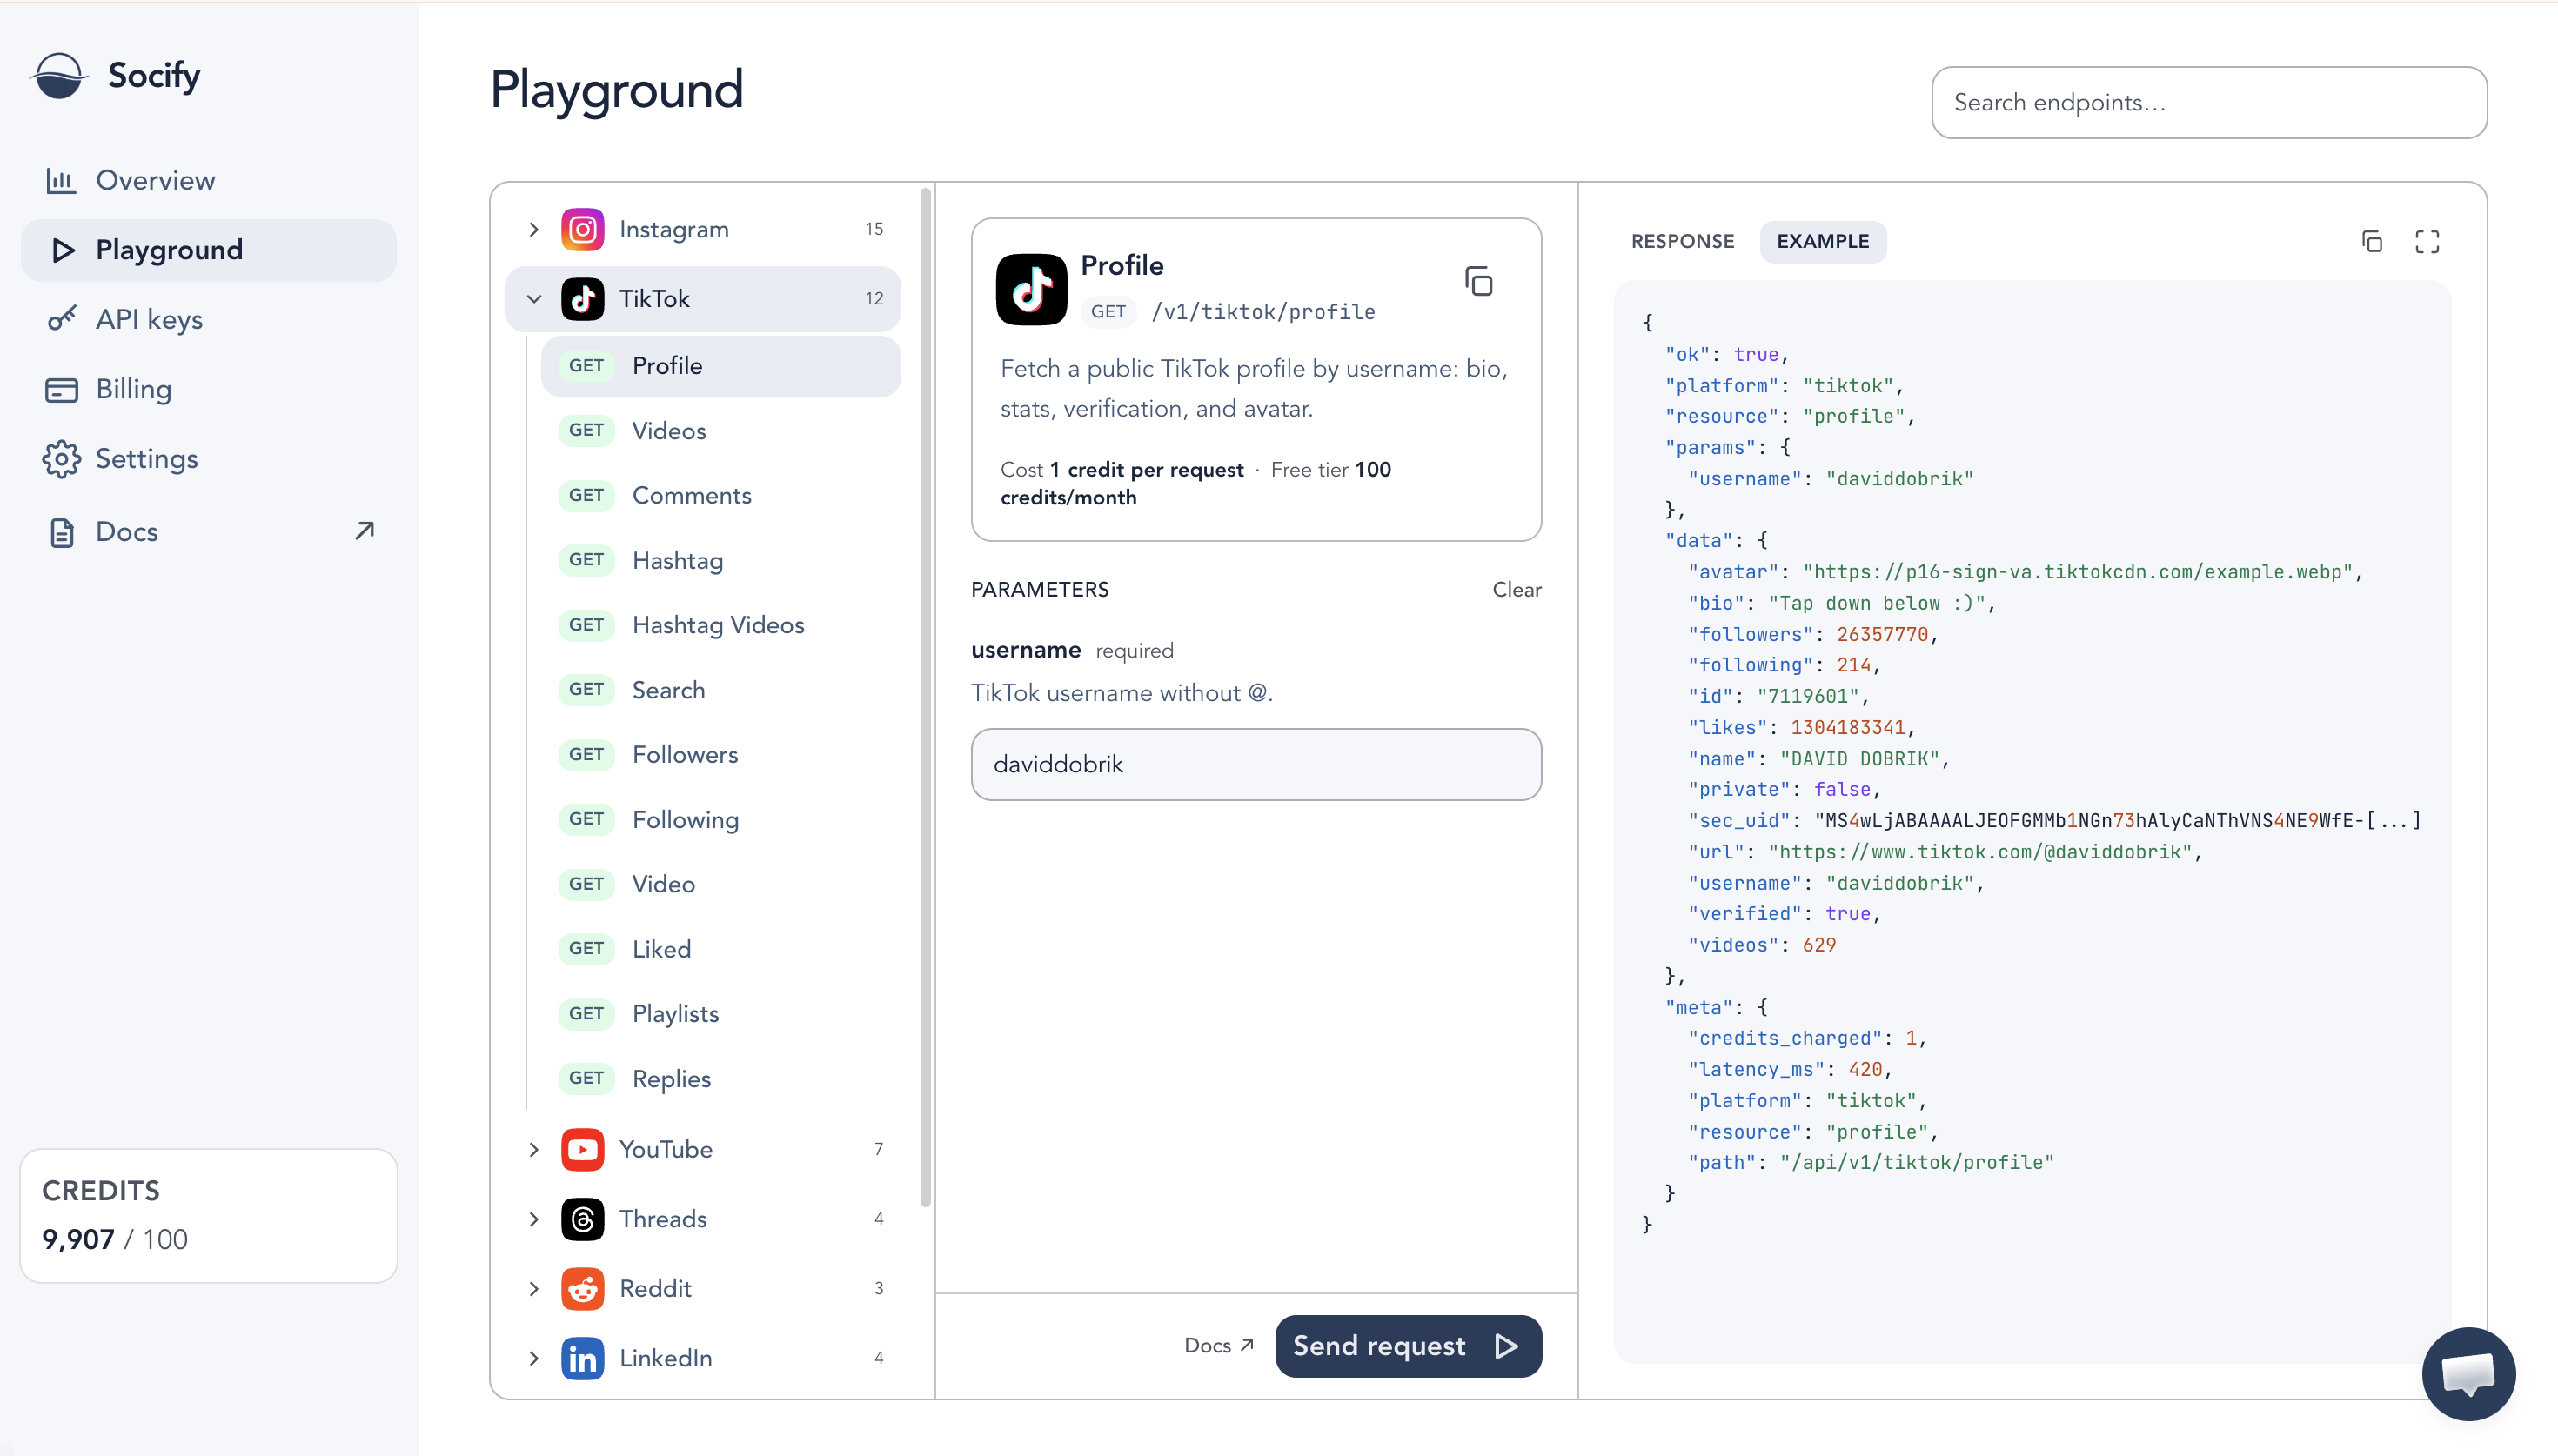The image size is (2558, 1456).
Task: Expand the response panel to fullscreen
Action: click(2426, 241)
